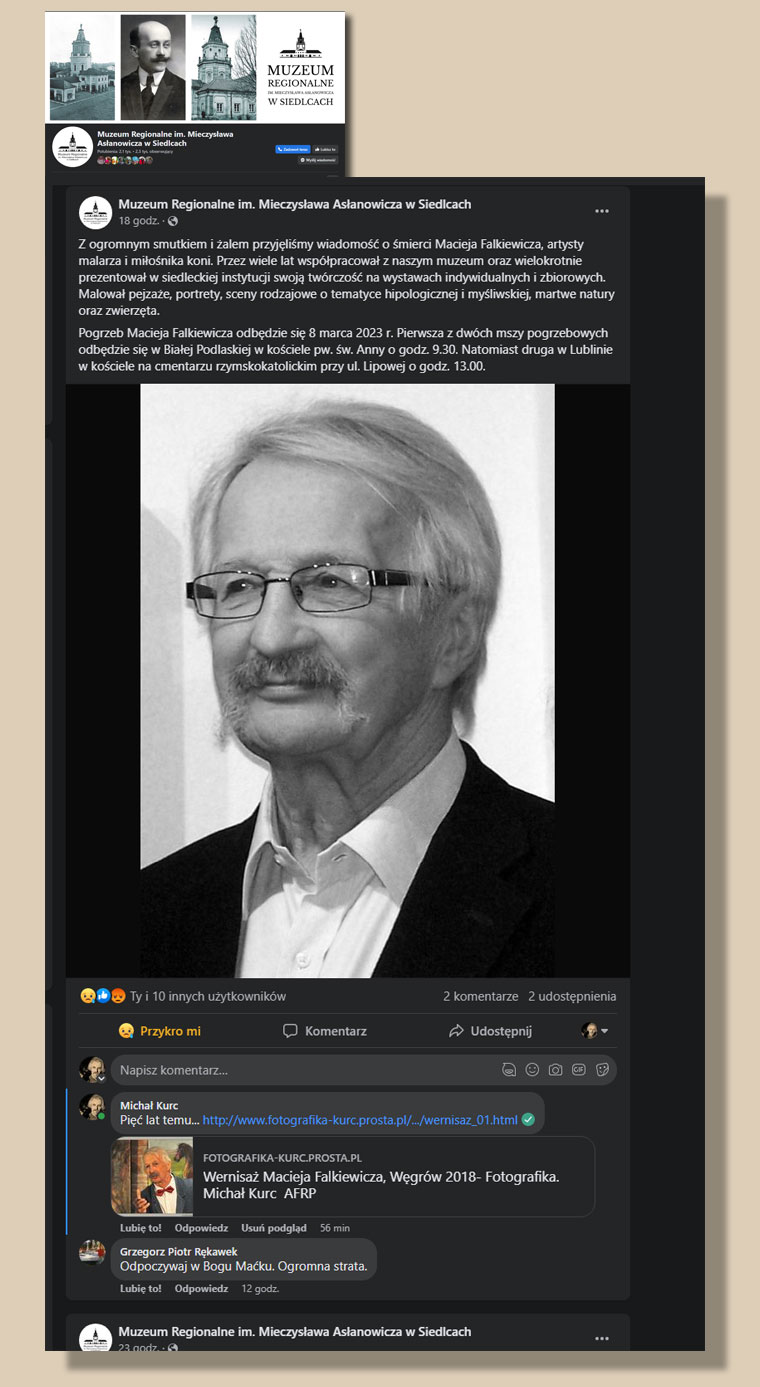The height and width of the screenshot is (1387, 760).
Task: Toggle Lubię to! on Michał Kurc's comment
Action: (141, 1228)
